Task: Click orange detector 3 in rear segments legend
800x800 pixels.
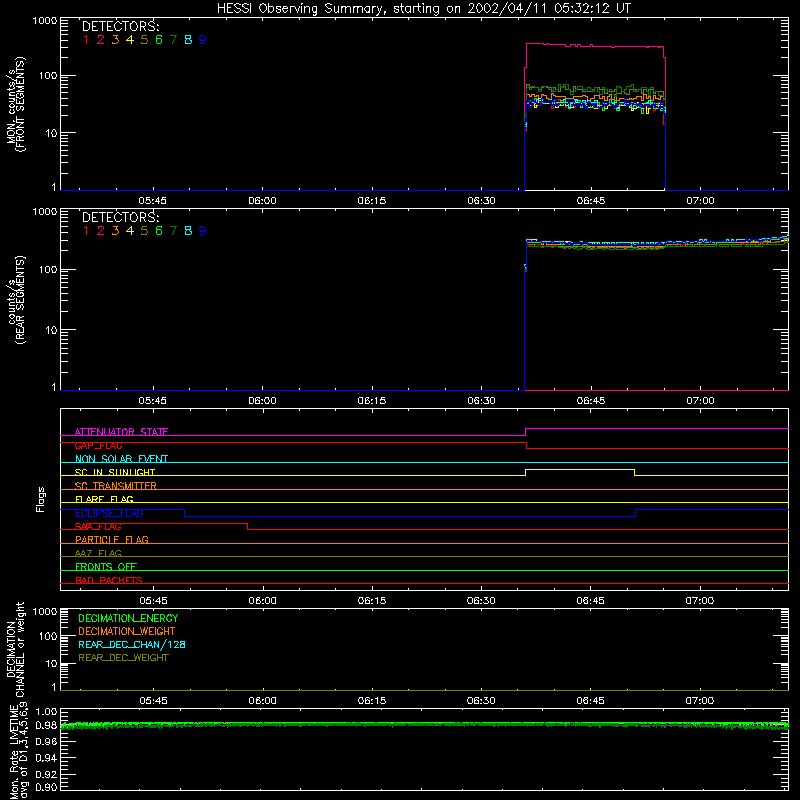Action: coord(115,231)
